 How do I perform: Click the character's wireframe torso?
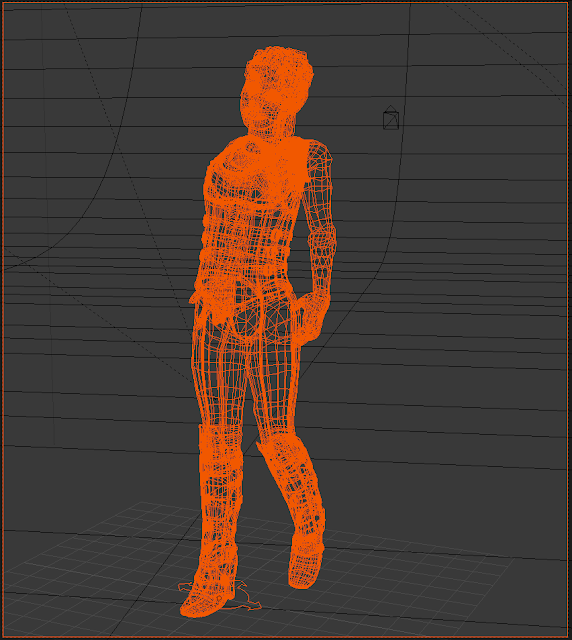tap(250, 212)
